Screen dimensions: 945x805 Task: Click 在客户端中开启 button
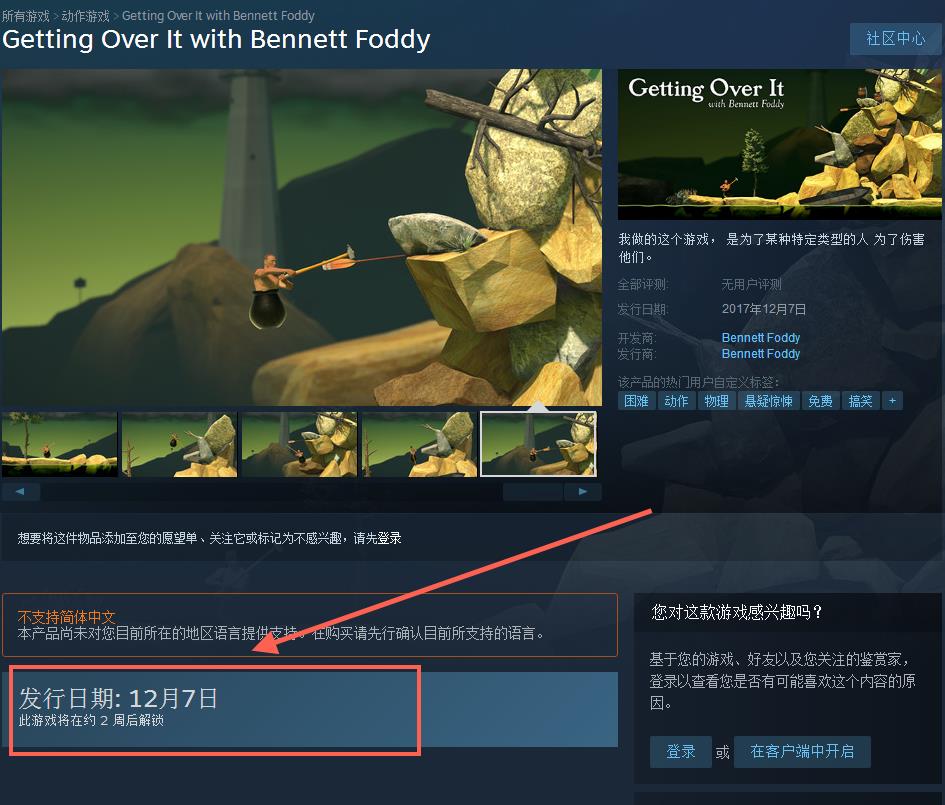click(x=802, y=751)
